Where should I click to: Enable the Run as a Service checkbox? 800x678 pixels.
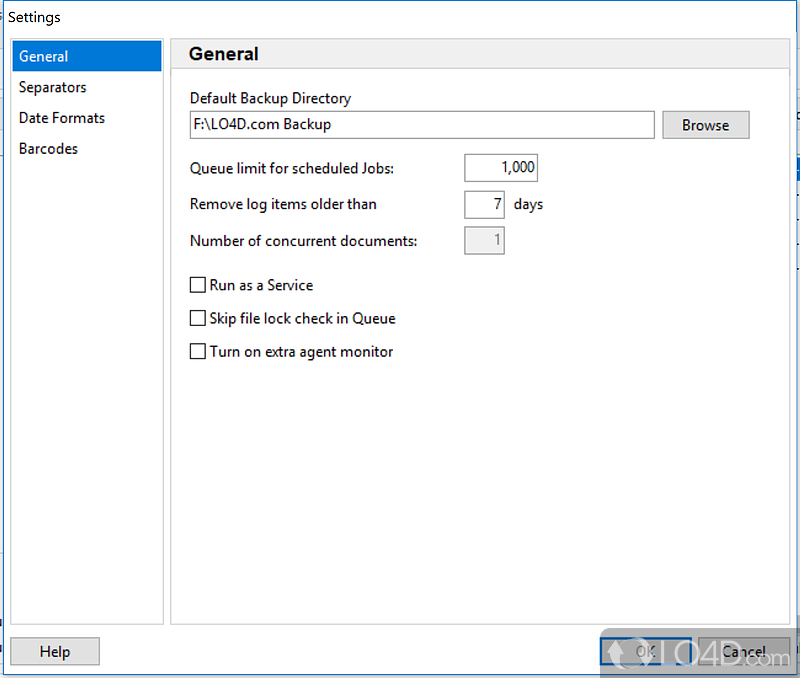coord(198,285)
